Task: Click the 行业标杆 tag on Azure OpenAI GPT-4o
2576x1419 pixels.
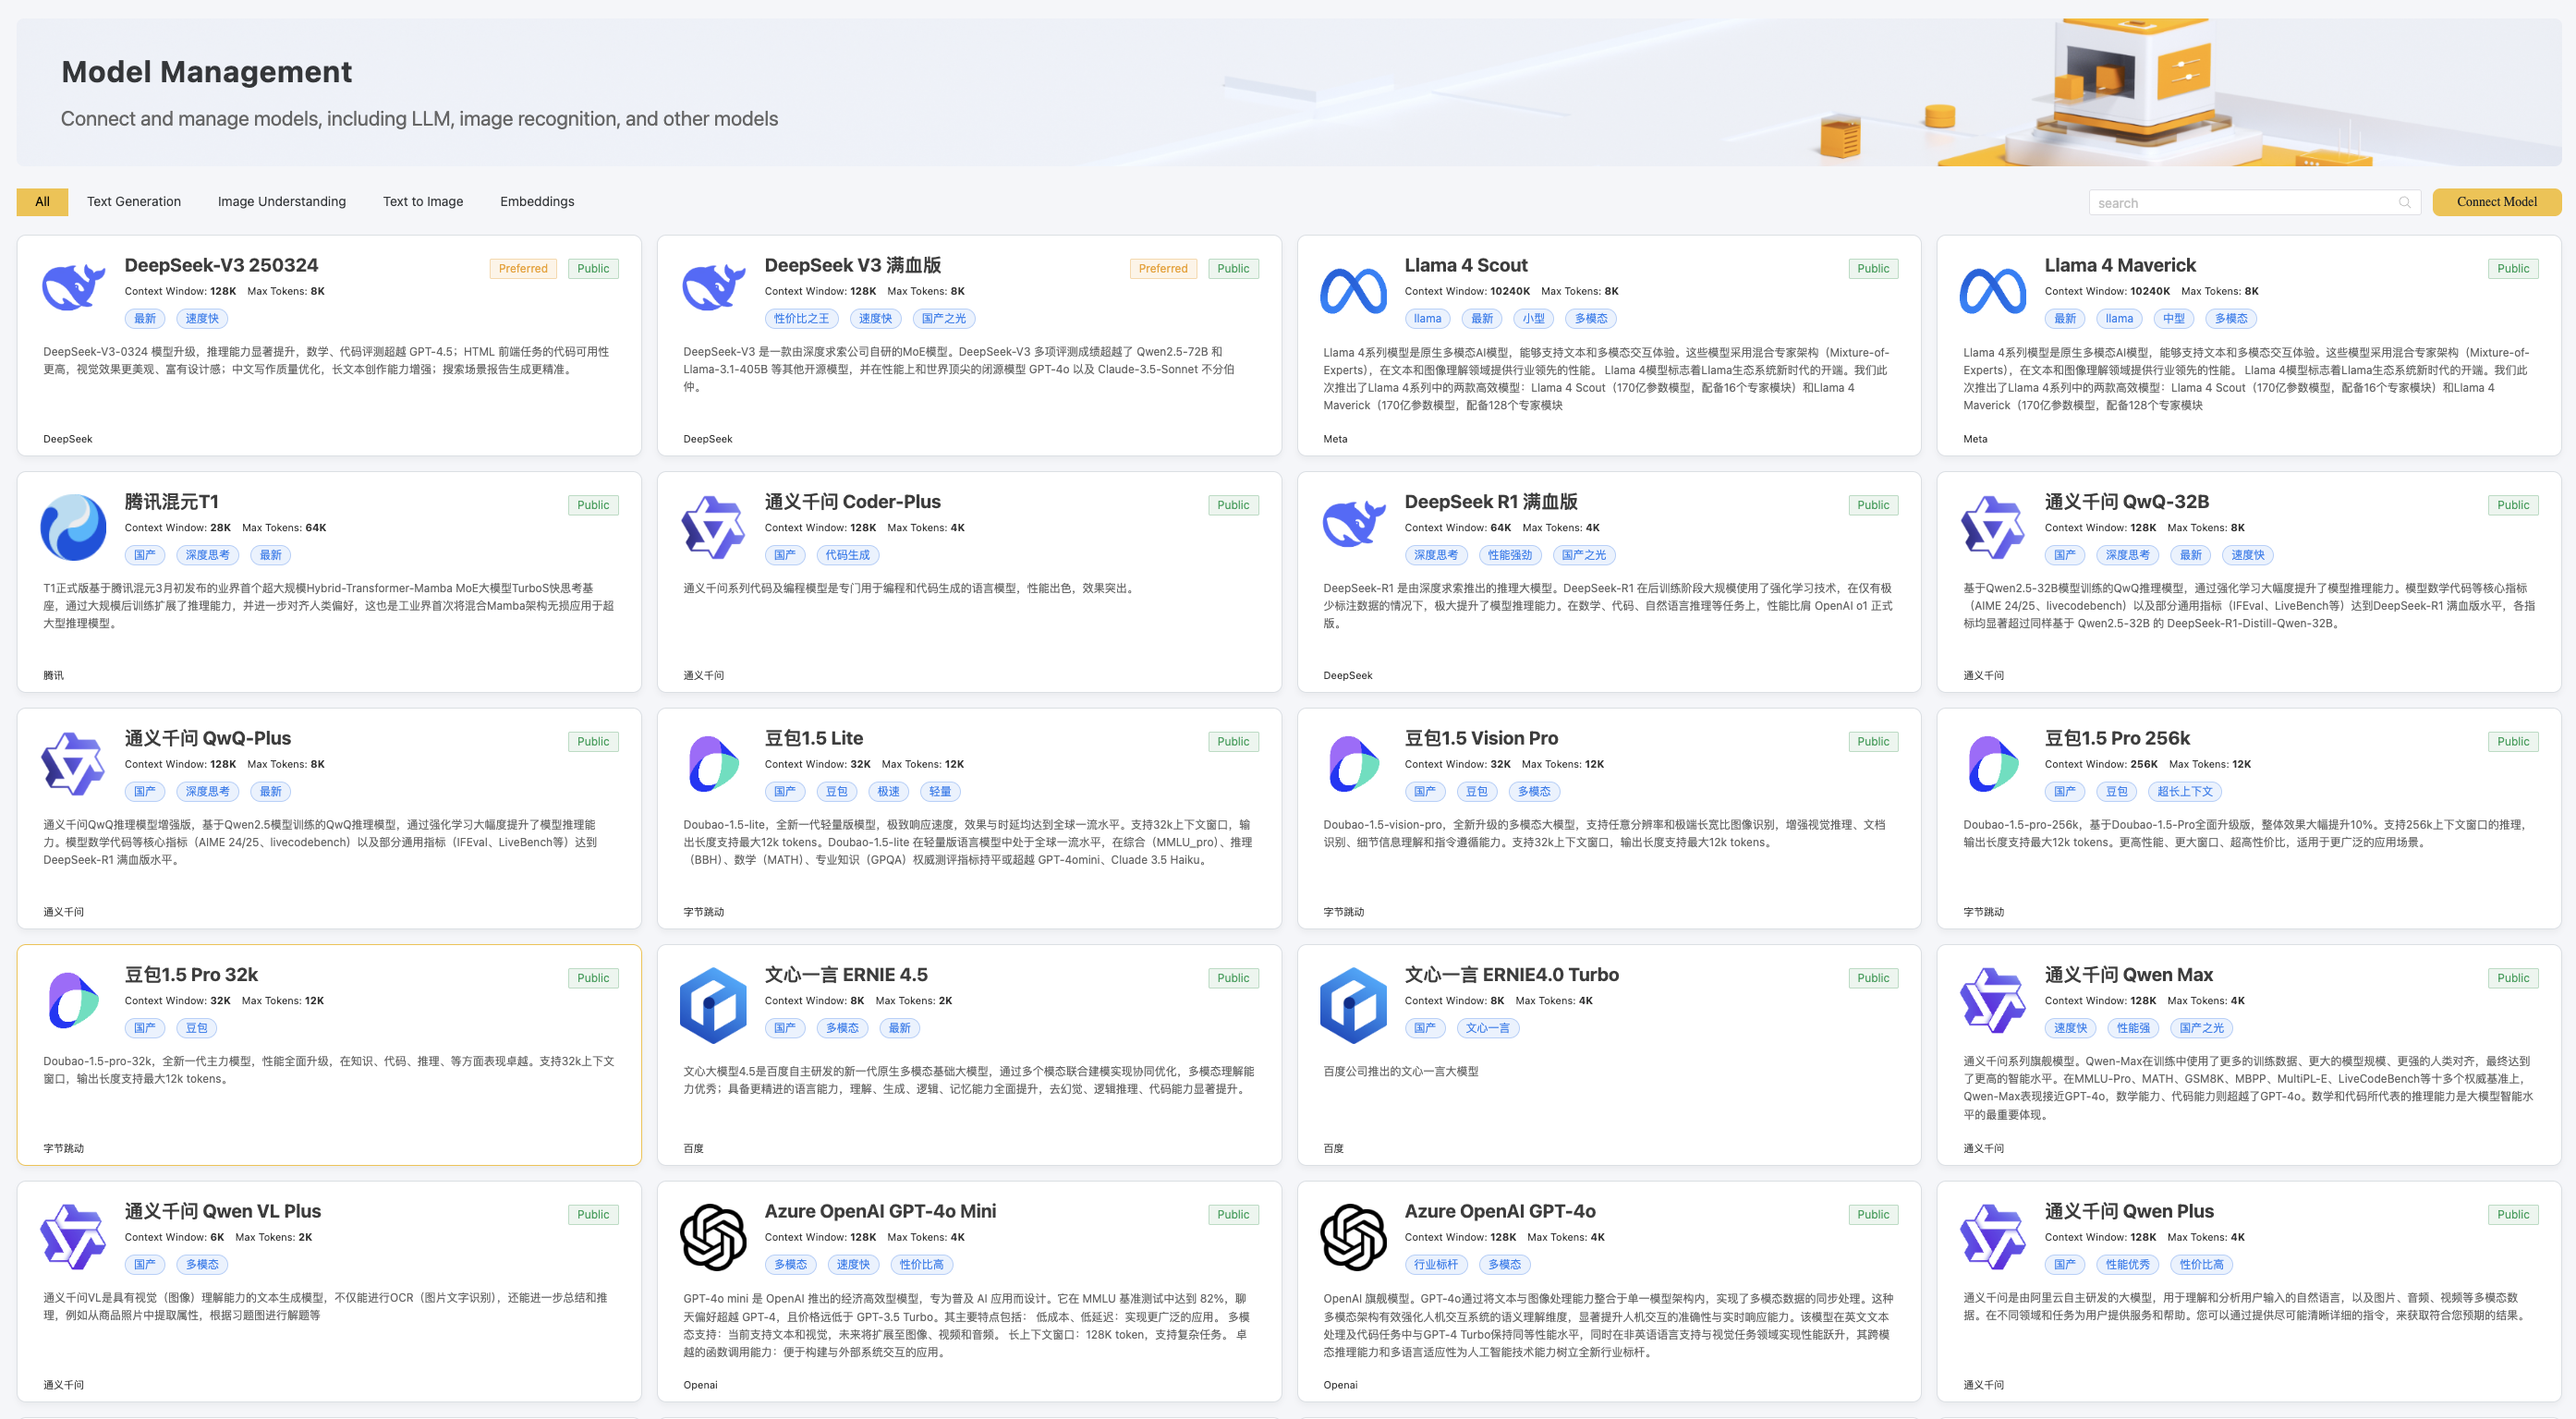Action: [x=1435, y=1264]
